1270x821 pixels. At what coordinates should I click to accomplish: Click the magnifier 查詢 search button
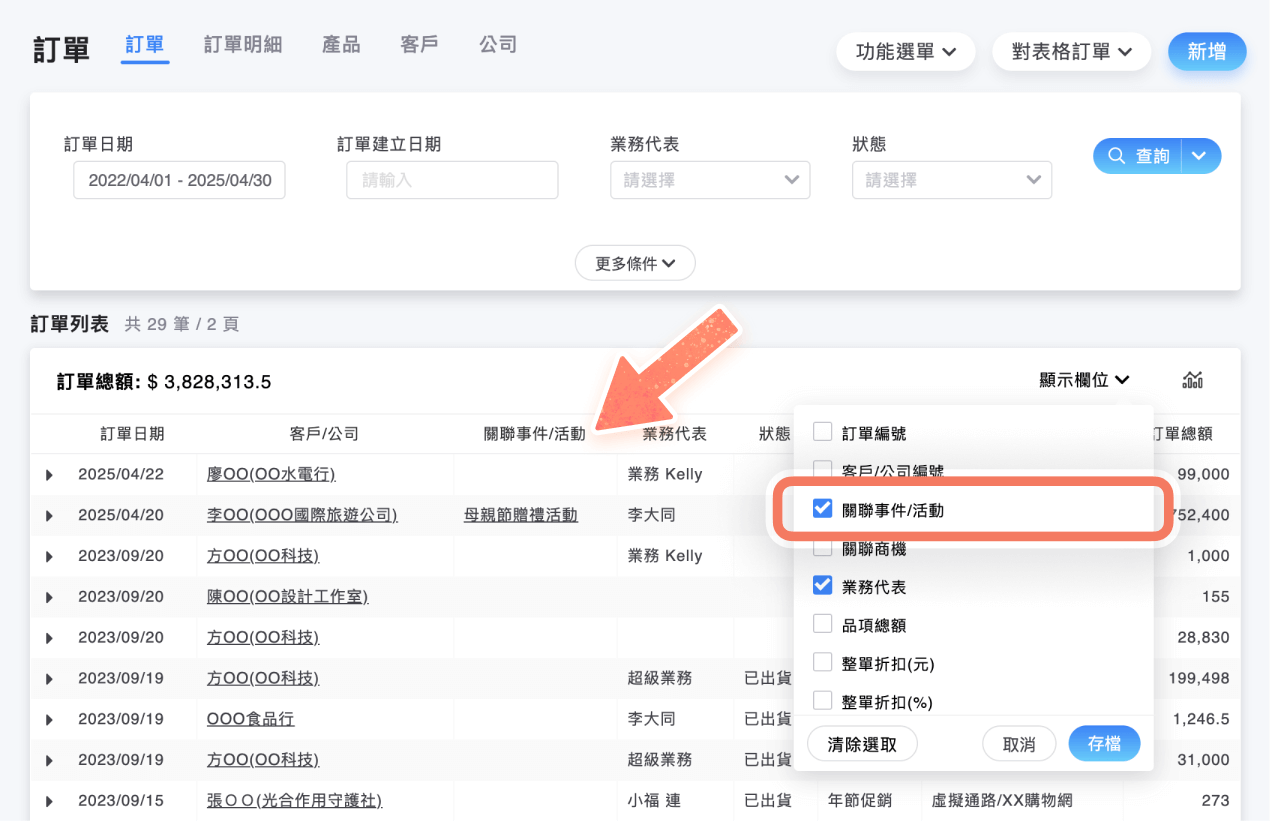tap(1139, 156)
